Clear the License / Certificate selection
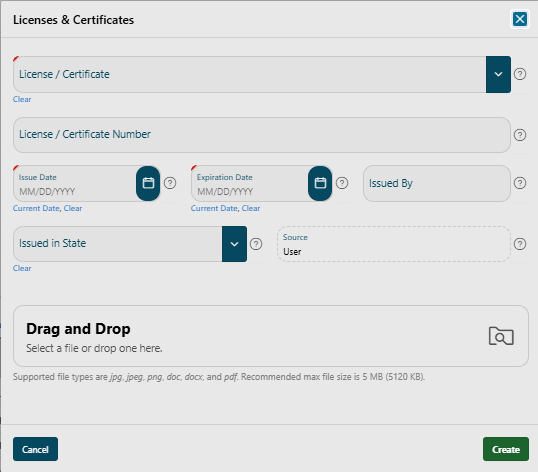Image resolution: width=538 pixels, height=472 pixels. tap(22, 99)
